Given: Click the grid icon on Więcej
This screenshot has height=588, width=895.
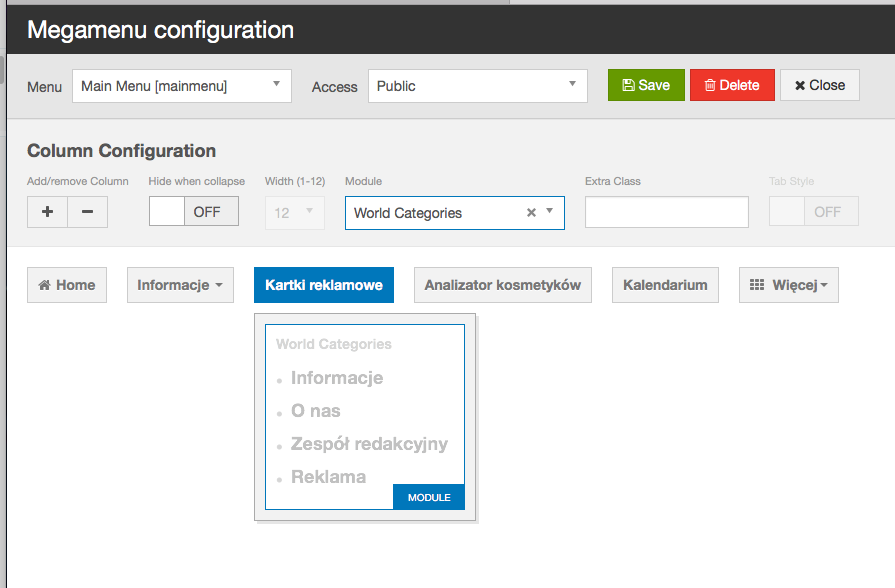Looking at the screenshot, I should point(758,285).
